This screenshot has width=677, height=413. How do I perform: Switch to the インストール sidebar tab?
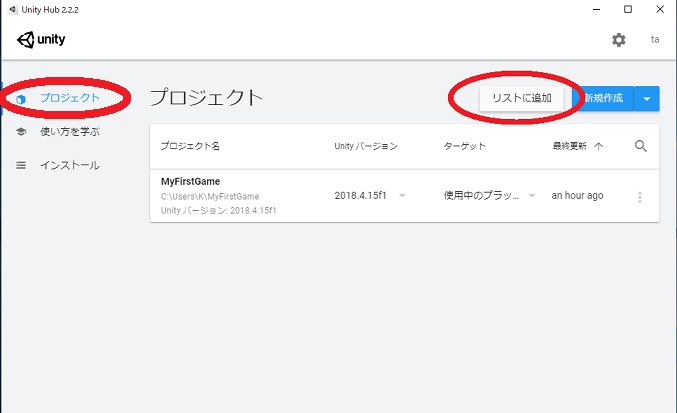click(x=69, y=165)
